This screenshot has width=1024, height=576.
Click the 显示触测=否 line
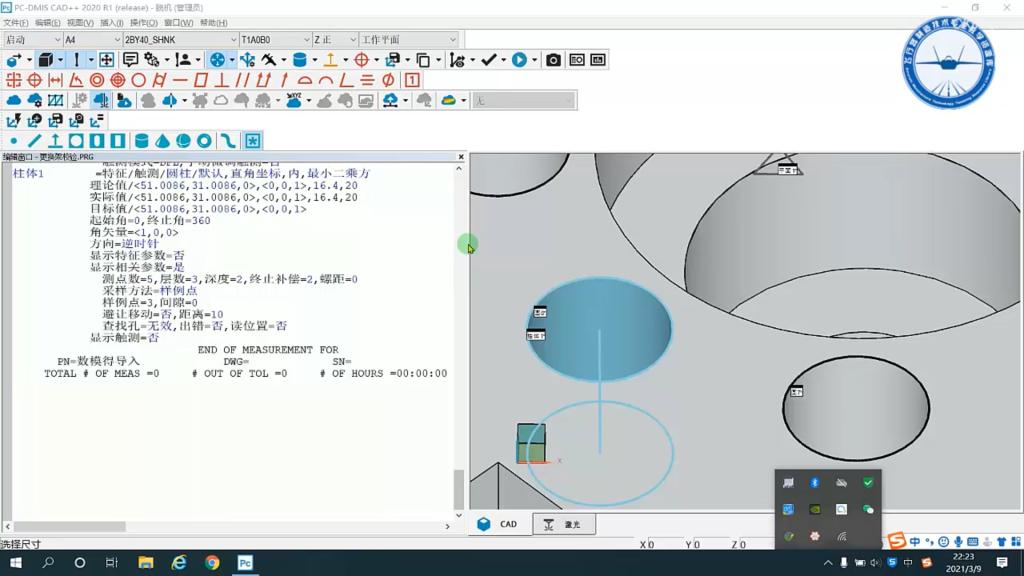coord(124,338)
